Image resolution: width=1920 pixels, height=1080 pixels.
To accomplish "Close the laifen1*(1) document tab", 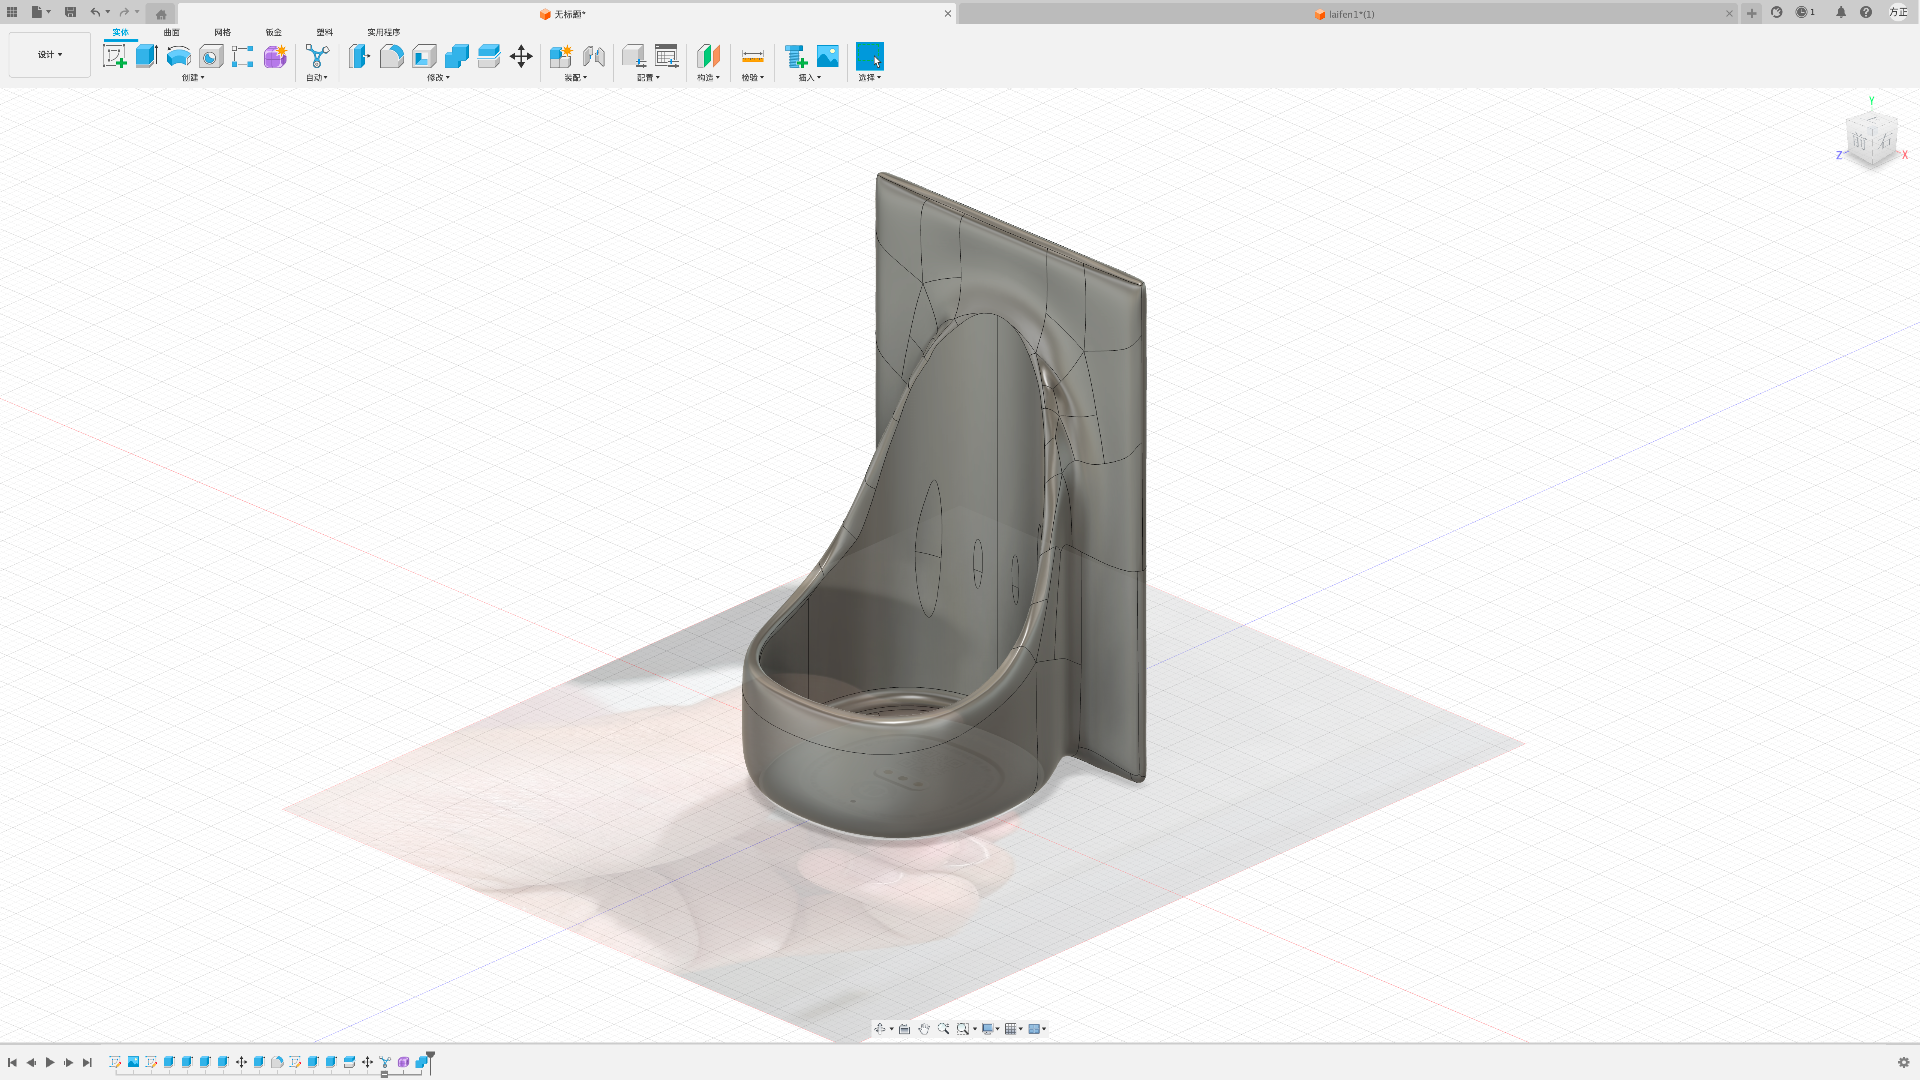I will tap(1729, 14).
